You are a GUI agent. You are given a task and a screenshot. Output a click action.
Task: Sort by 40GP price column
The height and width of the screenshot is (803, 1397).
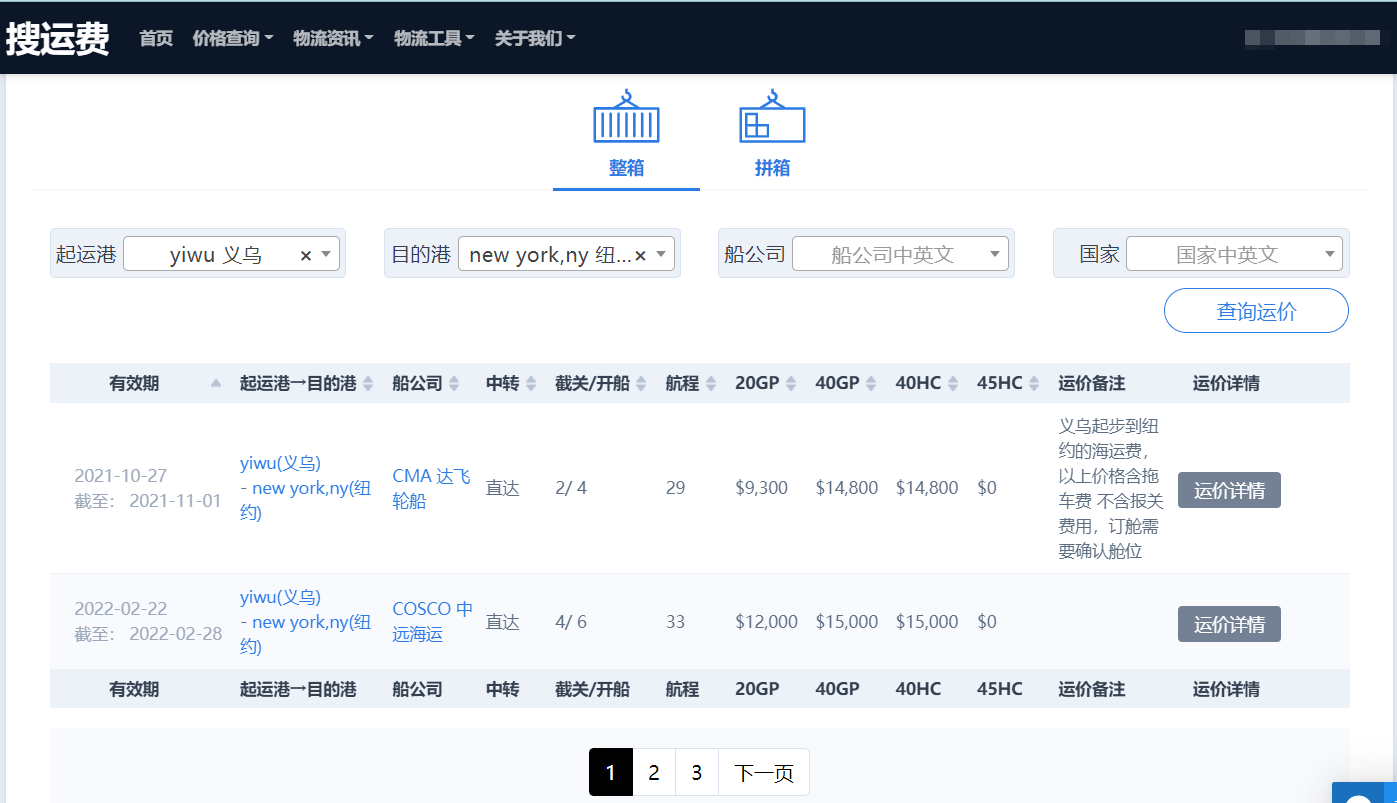pyautogui.click(x=846, y=383)
